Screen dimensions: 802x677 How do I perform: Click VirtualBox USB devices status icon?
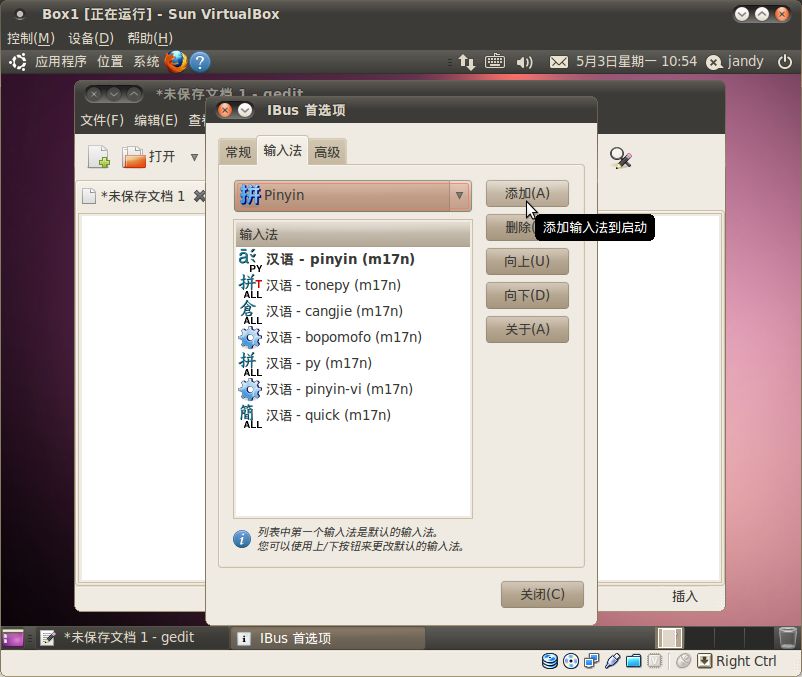[x=612, y=661]
